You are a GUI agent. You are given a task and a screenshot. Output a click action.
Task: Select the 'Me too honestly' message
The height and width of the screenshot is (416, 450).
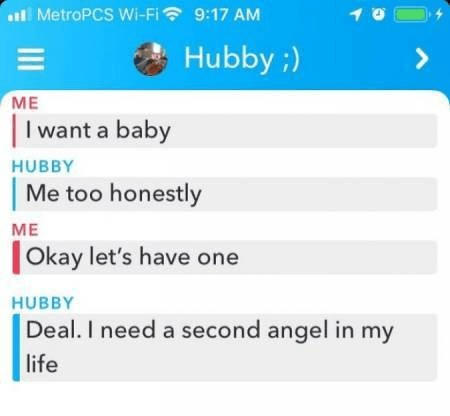[225, 194]
